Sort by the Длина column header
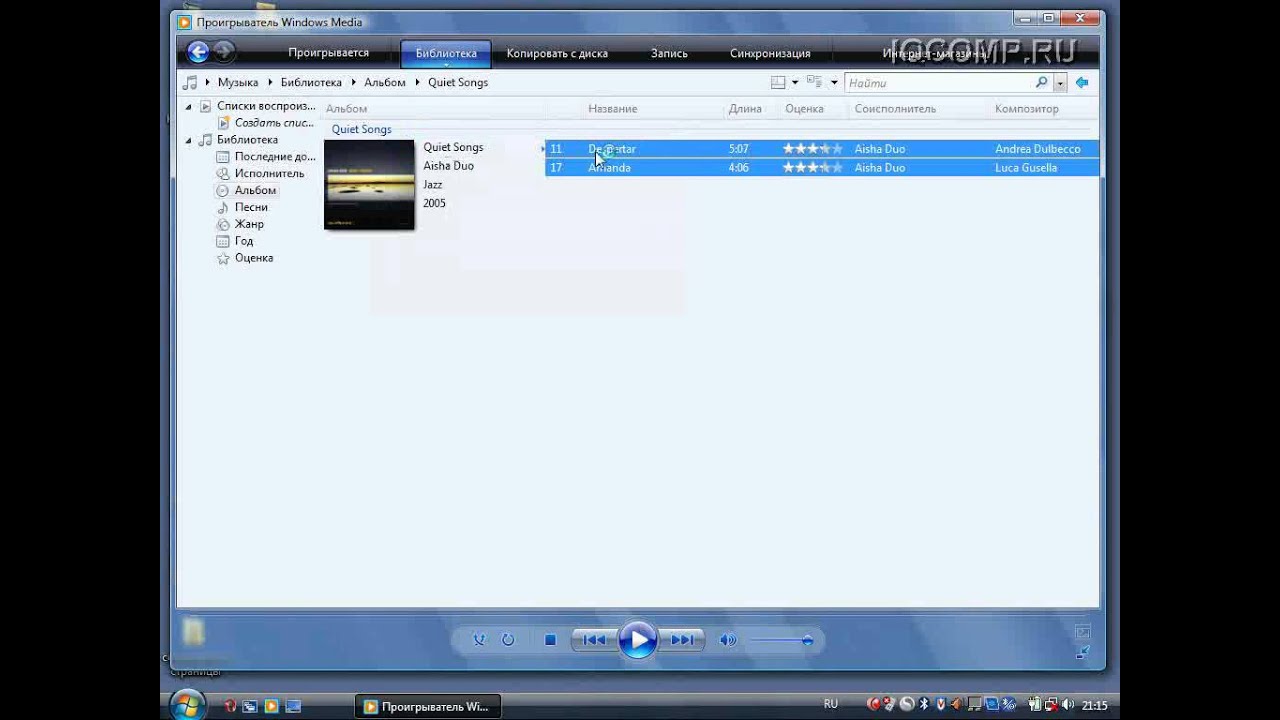Viewport: 1280px width, 720px height. pyautogui.click(x=745, y=109)
